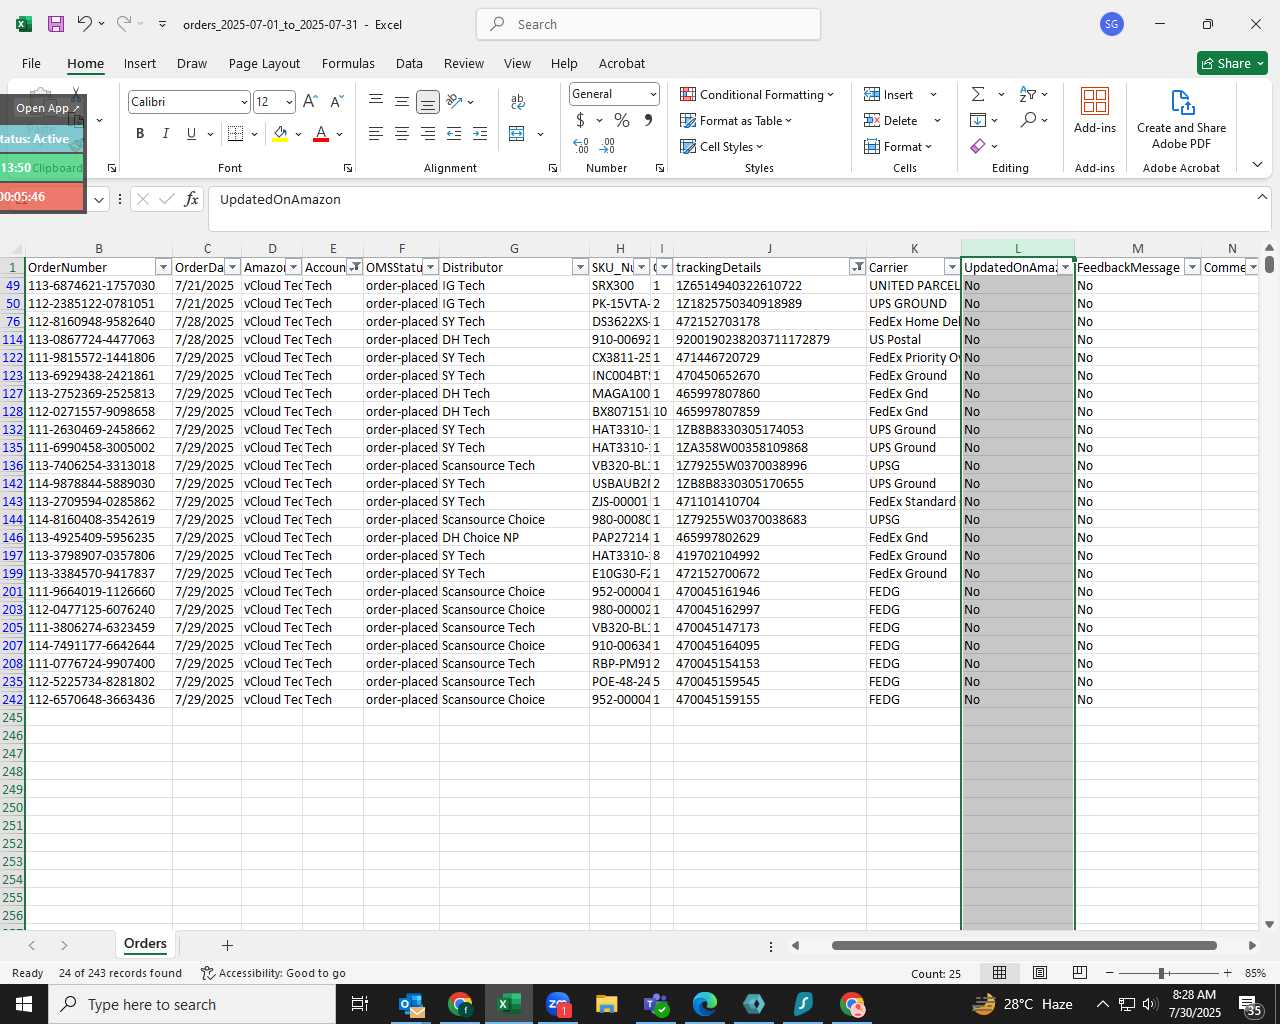The image size is (1280, 1024).
Task: Increase font size icon
Action: 310,101
